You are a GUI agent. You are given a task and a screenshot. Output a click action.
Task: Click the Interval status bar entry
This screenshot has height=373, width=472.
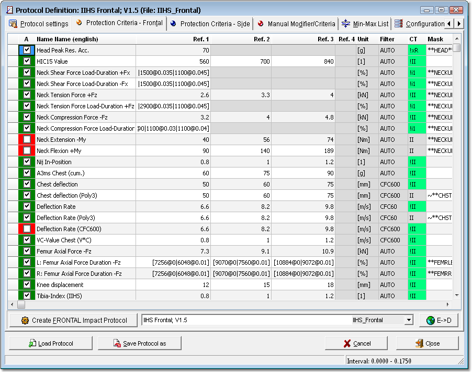point(379,361)
